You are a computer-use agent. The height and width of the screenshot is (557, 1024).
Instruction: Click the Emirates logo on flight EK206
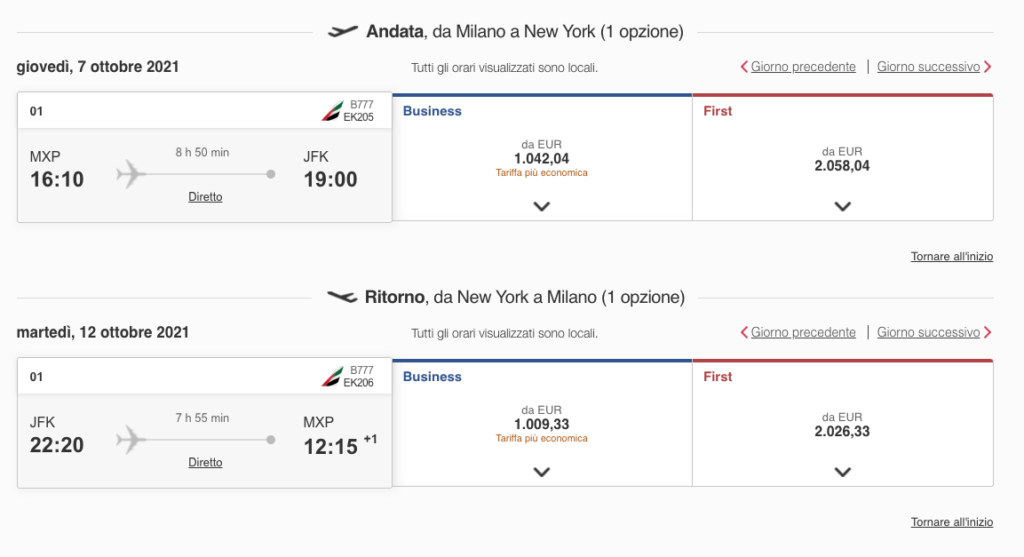coord(331,377)
